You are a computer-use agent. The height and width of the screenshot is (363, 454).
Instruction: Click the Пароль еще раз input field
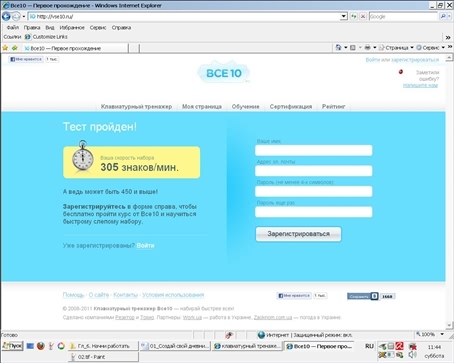pyautogui.click(x=314, y=212)
